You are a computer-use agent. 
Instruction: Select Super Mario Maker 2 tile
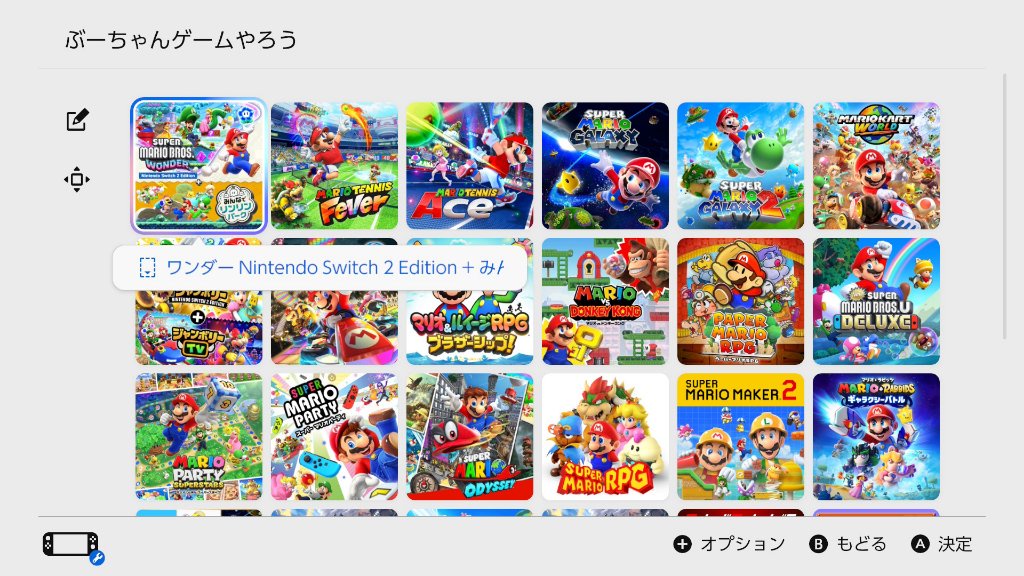[x=741, y=437]
